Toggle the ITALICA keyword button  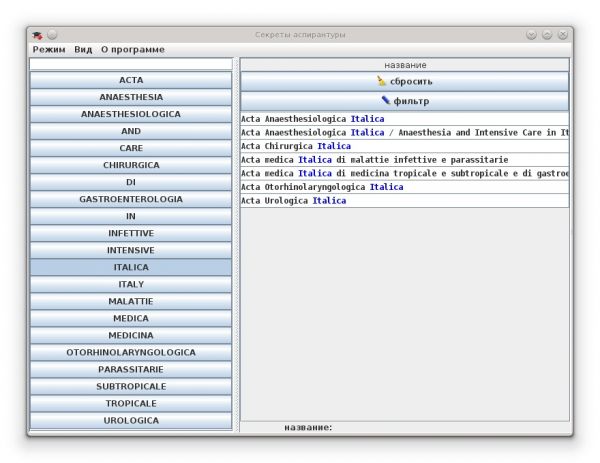click(131, 267)
